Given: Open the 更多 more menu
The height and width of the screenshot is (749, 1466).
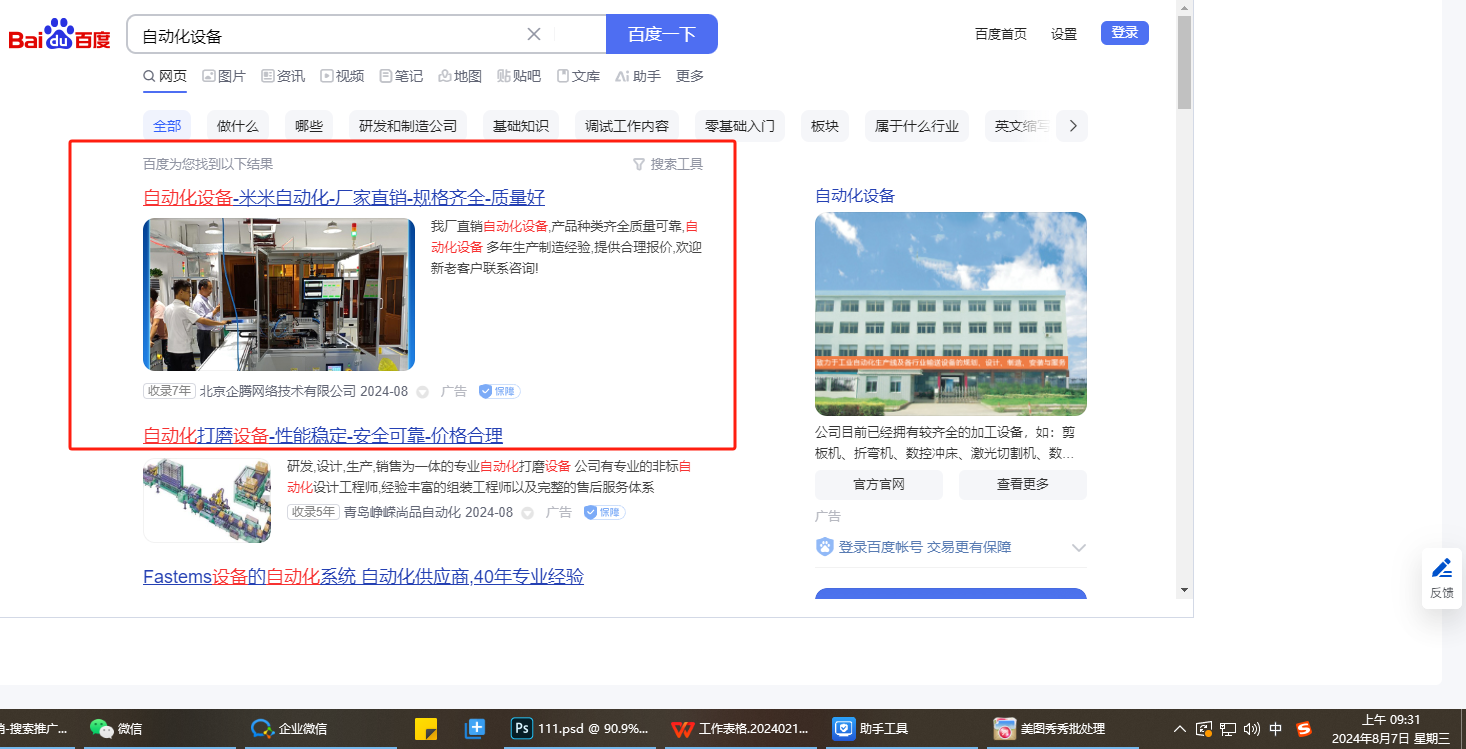Looking at the screenshot, I should pyautogui.click(x=690, y=76).
